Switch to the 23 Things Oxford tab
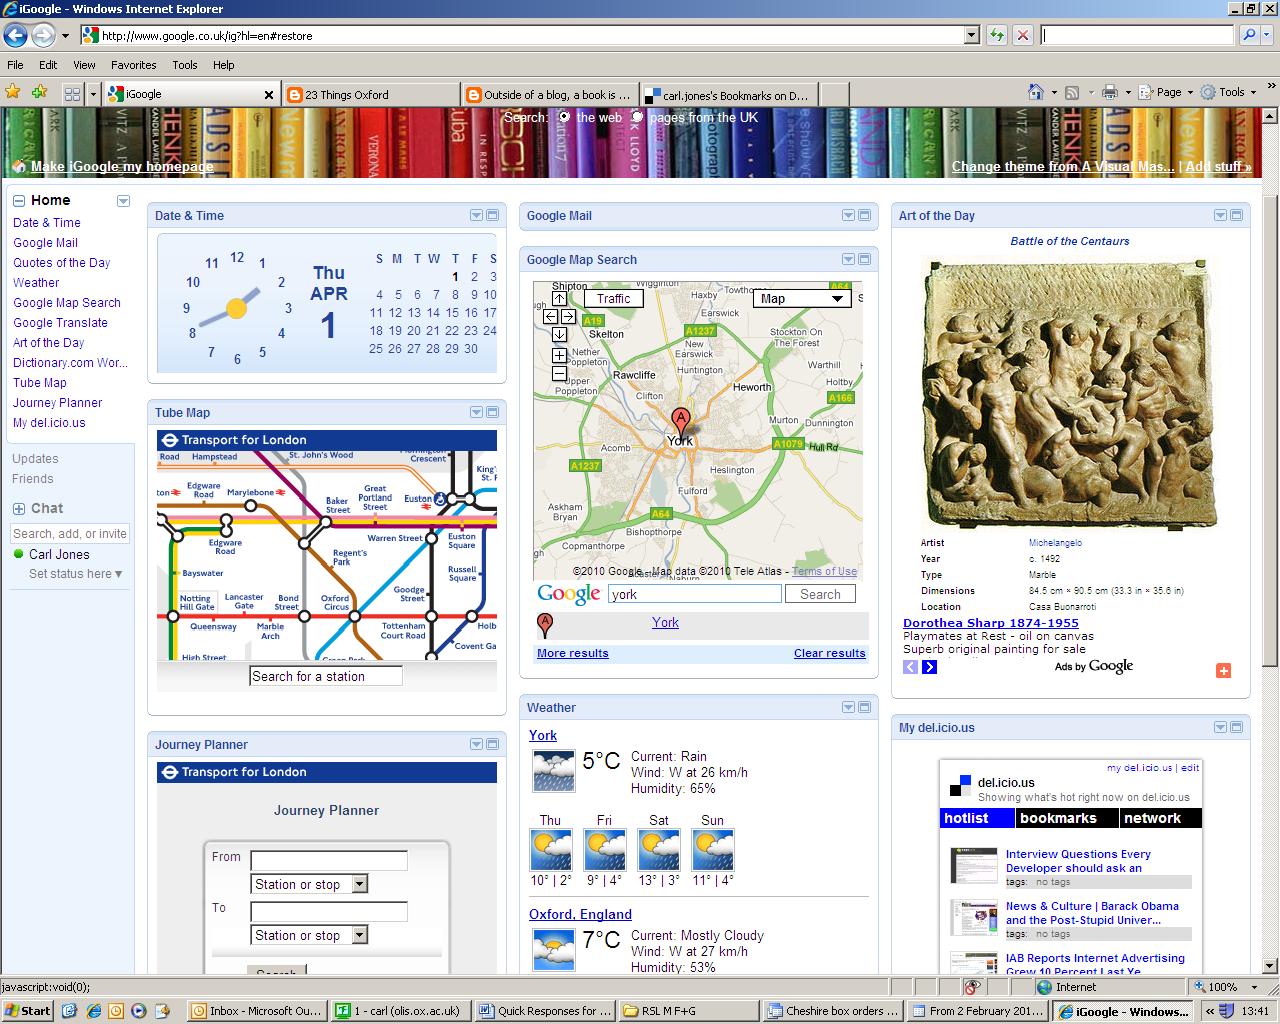This screenshot has height=1024, width=1280. tap(370, 95)
